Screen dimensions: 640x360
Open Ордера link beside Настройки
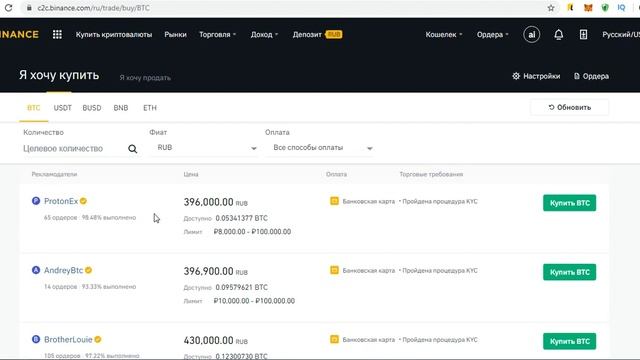(x=591, y=76)
